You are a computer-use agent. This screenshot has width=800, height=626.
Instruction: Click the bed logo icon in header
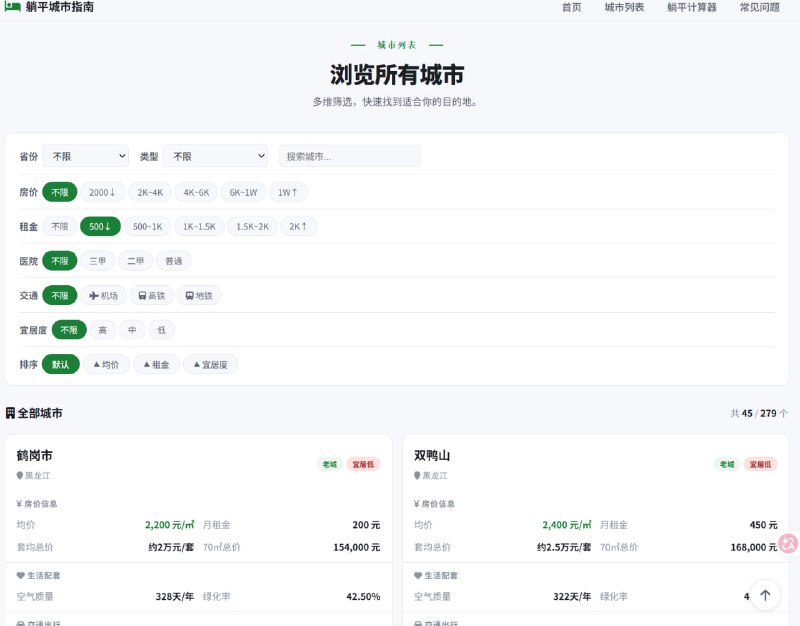12,7
